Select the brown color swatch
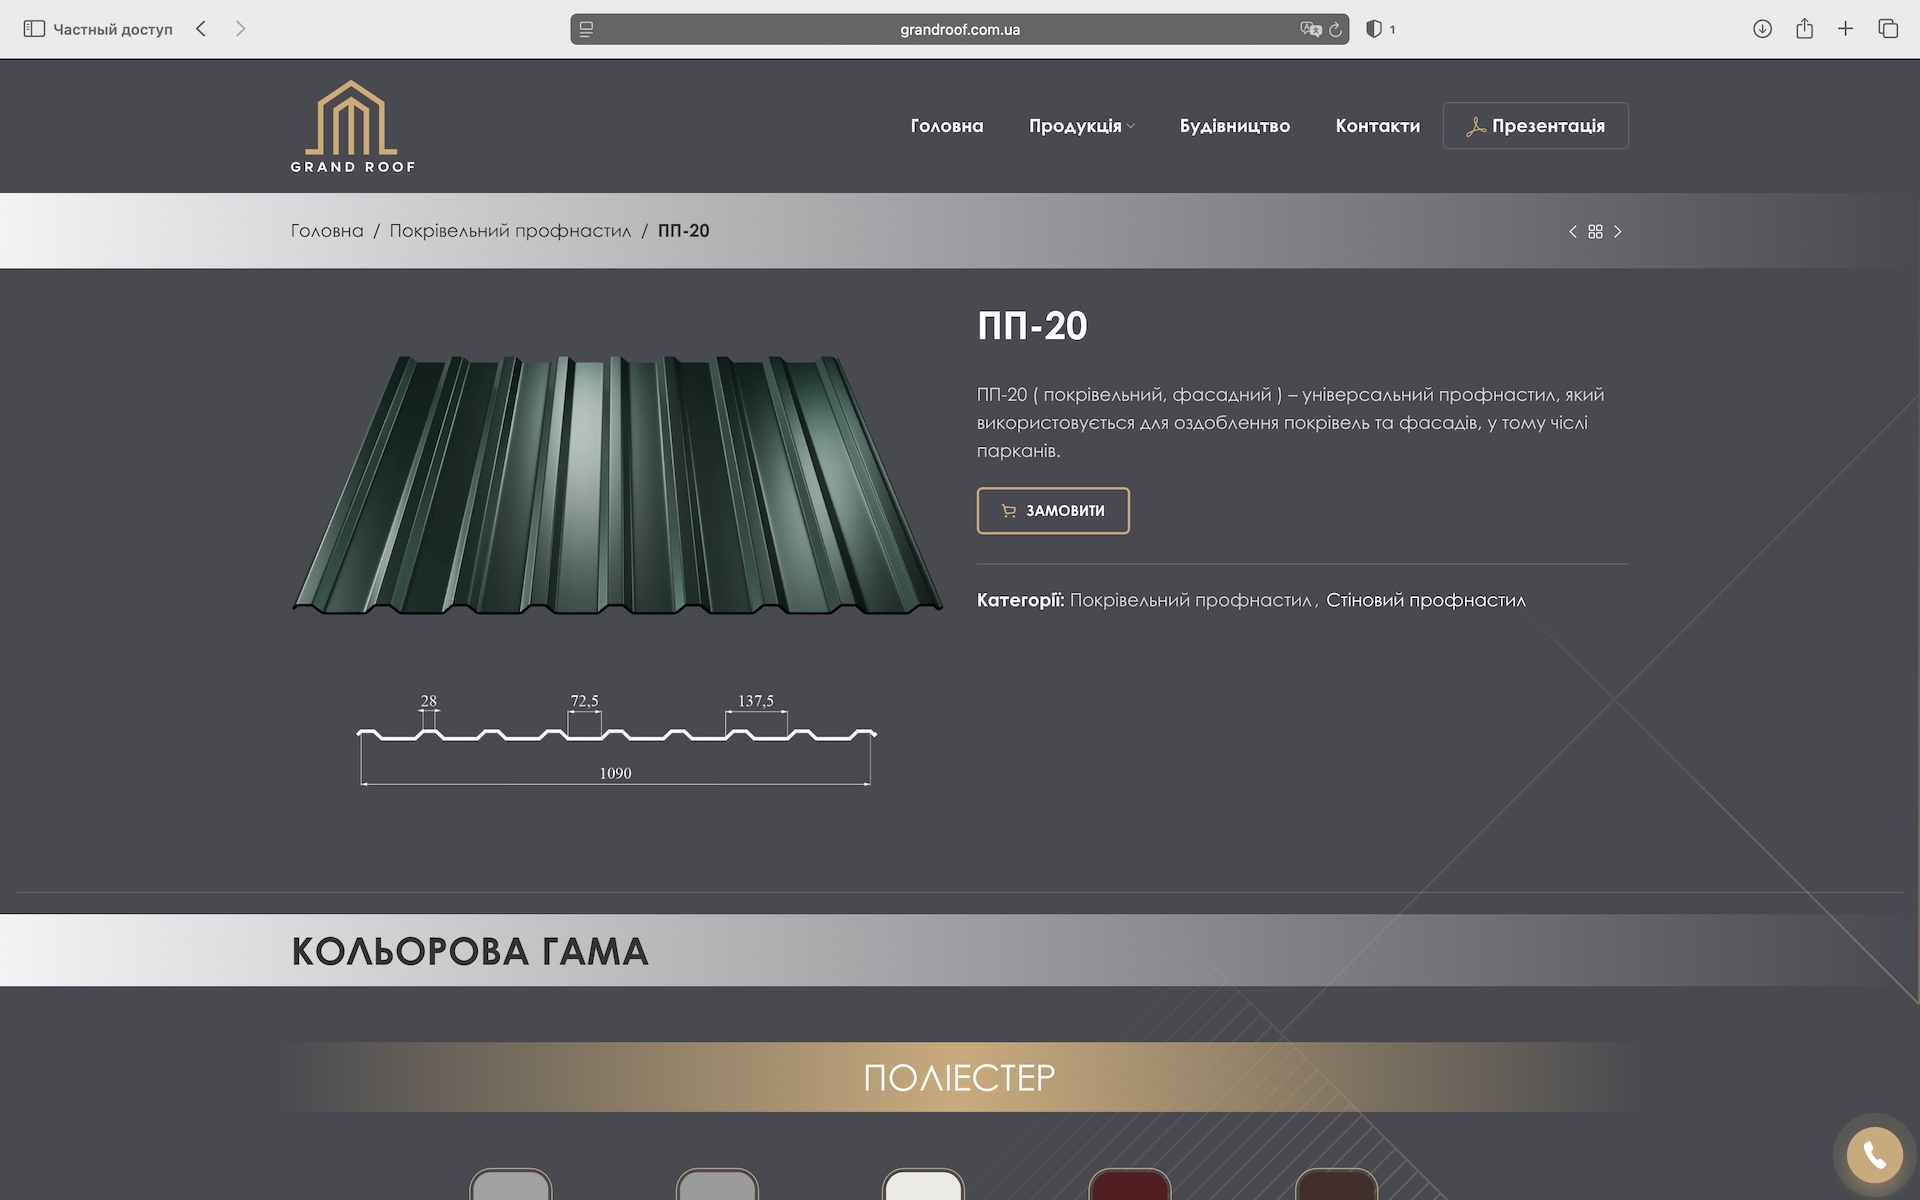This screenshot has width=1920, height=1200. tap(1336, 1184)
